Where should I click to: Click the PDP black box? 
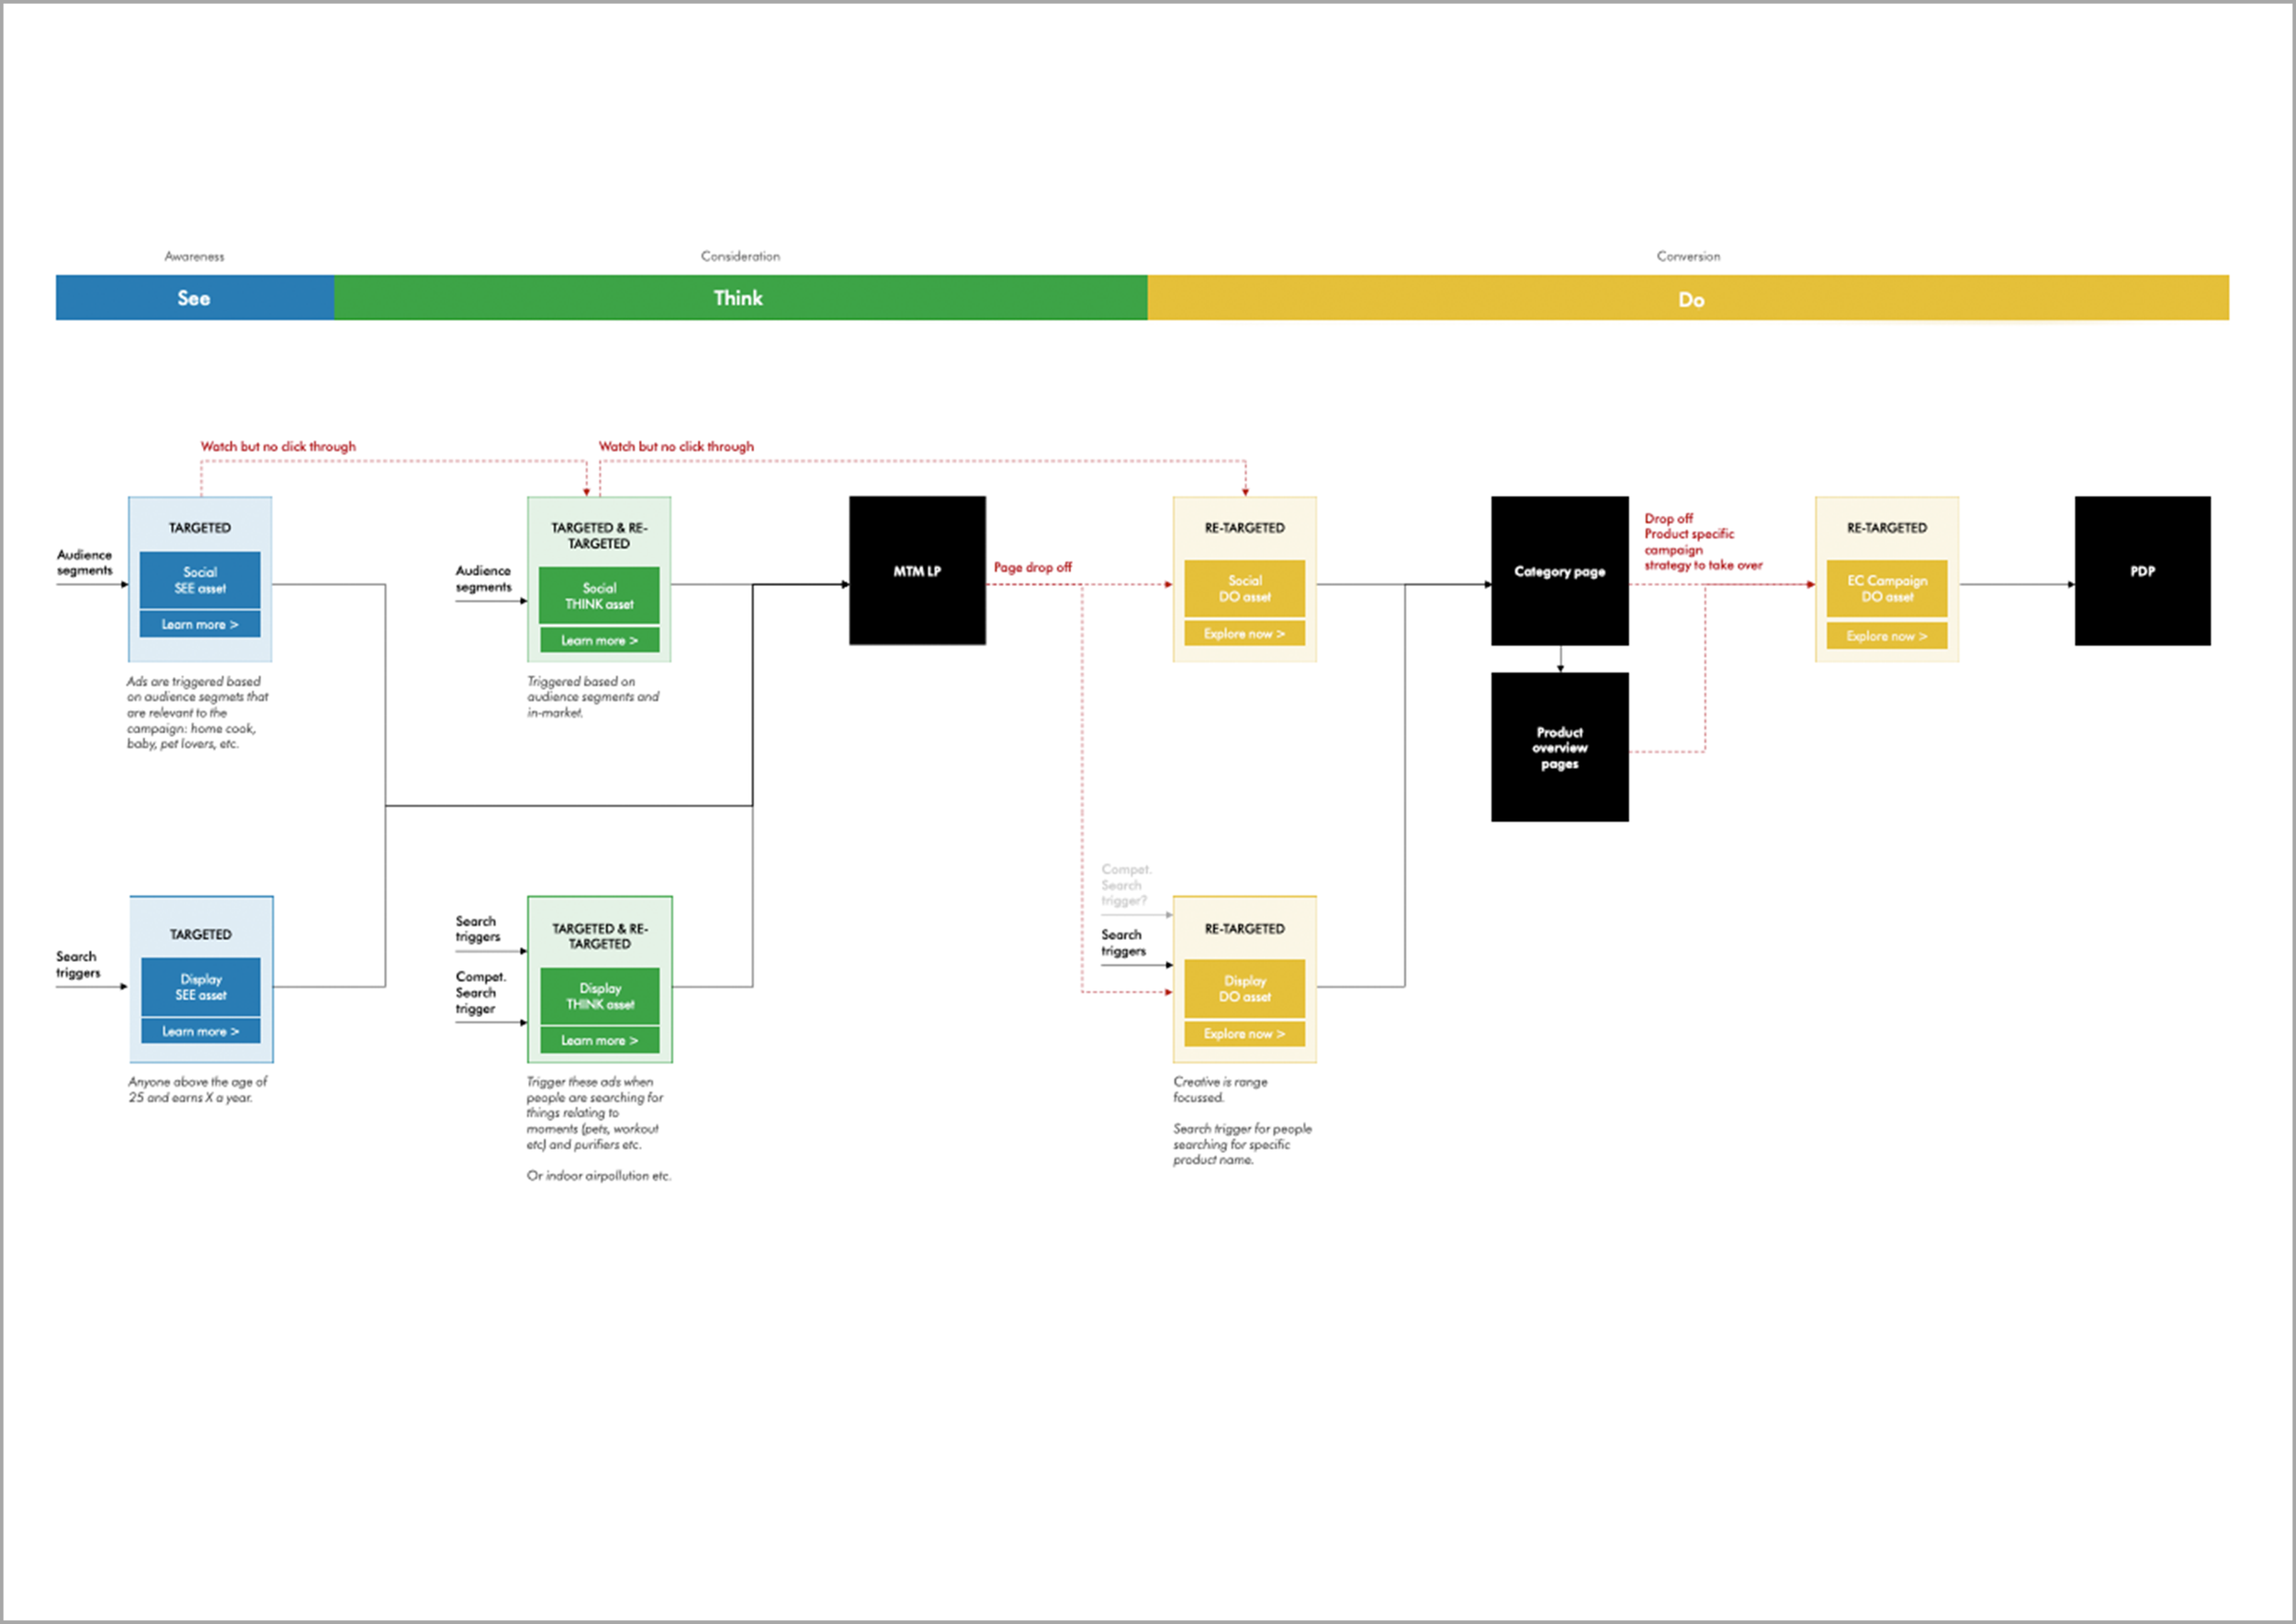tap(2142, 571)
